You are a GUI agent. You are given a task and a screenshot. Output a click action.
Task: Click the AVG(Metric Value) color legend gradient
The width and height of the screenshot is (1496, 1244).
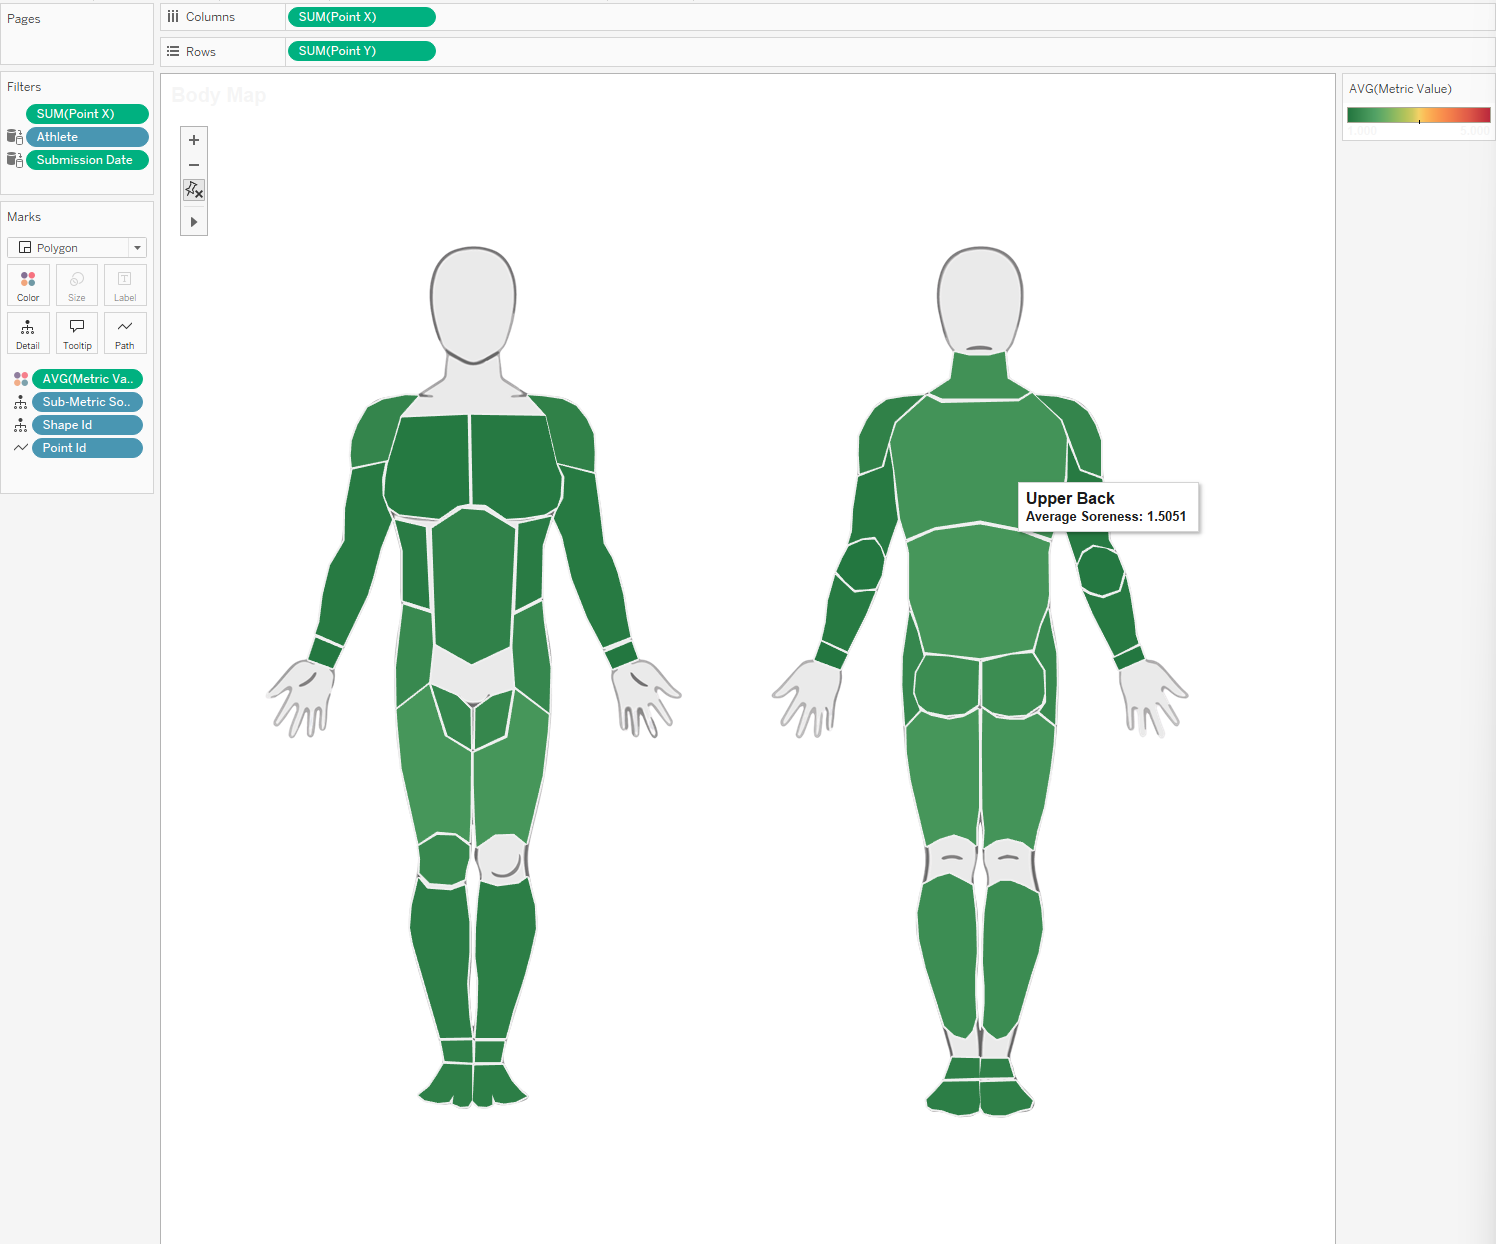[x=1416, y=114]
